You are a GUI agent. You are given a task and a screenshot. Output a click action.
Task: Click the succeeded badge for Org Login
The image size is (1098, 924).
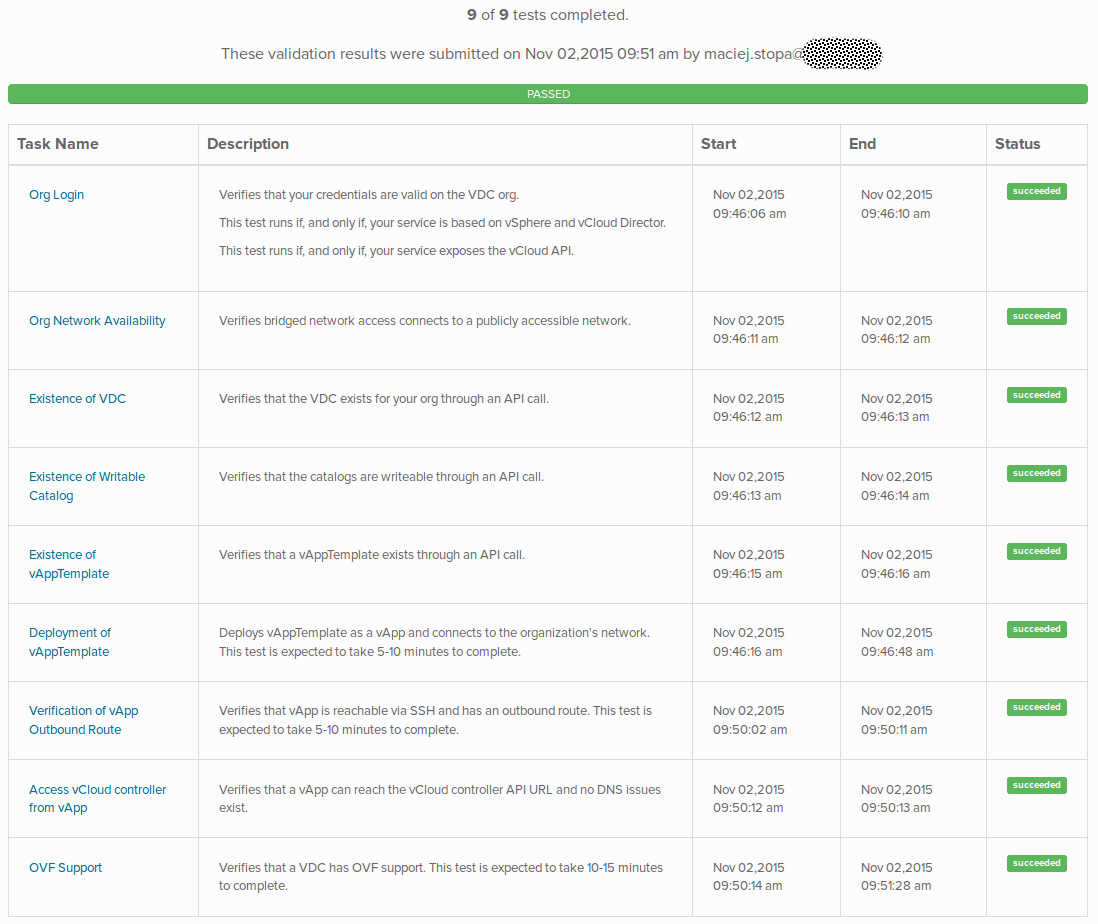(1036, 191)
